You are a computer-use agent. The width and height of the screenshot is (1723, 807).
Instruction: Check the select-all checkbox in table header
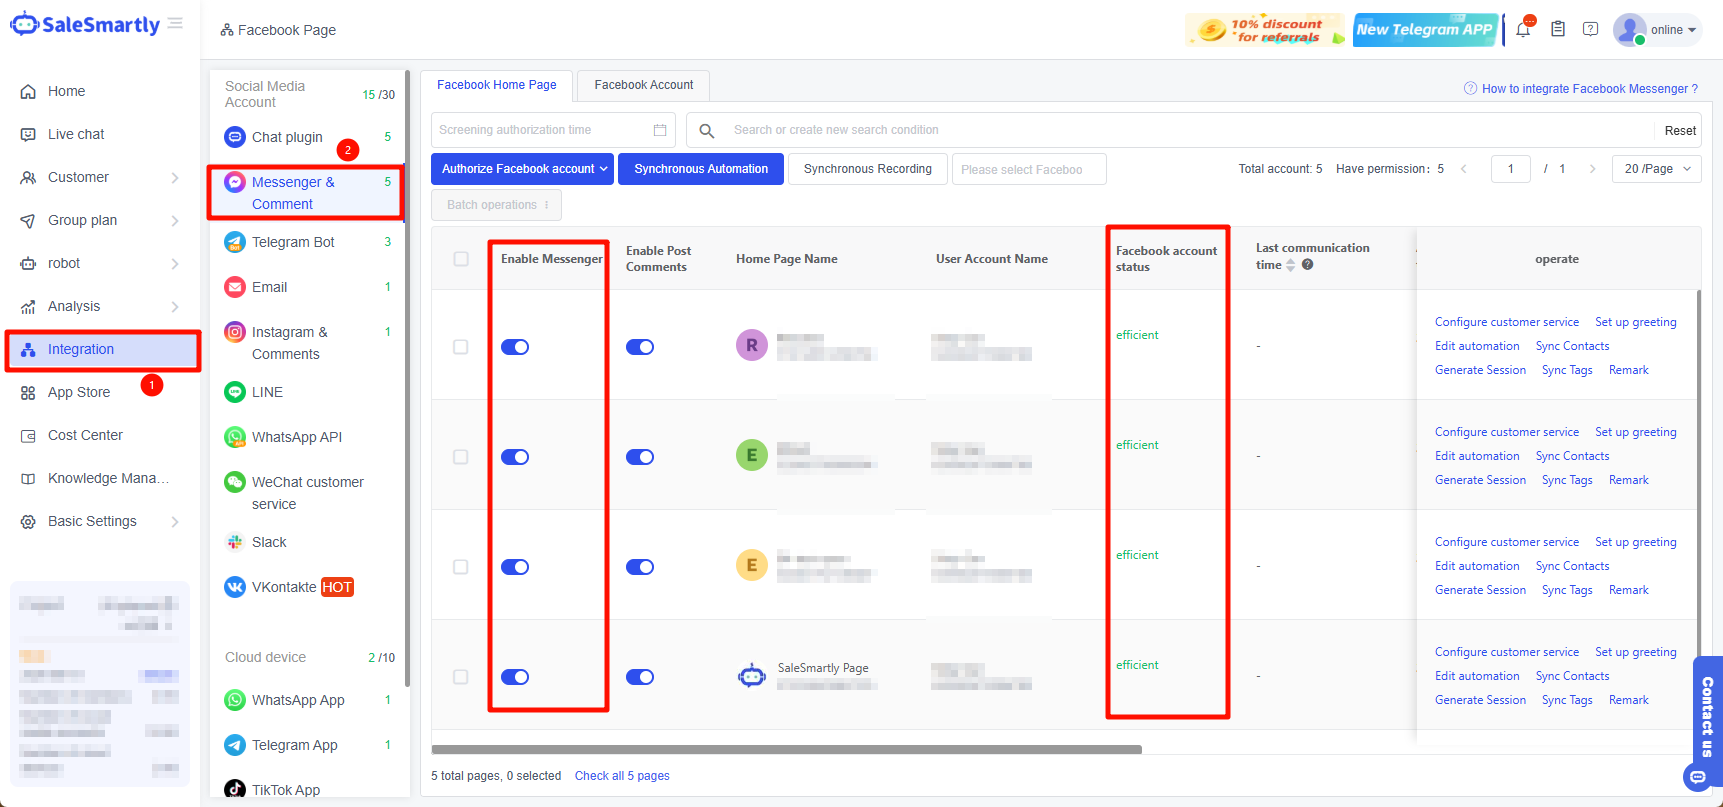pos(461,259)
